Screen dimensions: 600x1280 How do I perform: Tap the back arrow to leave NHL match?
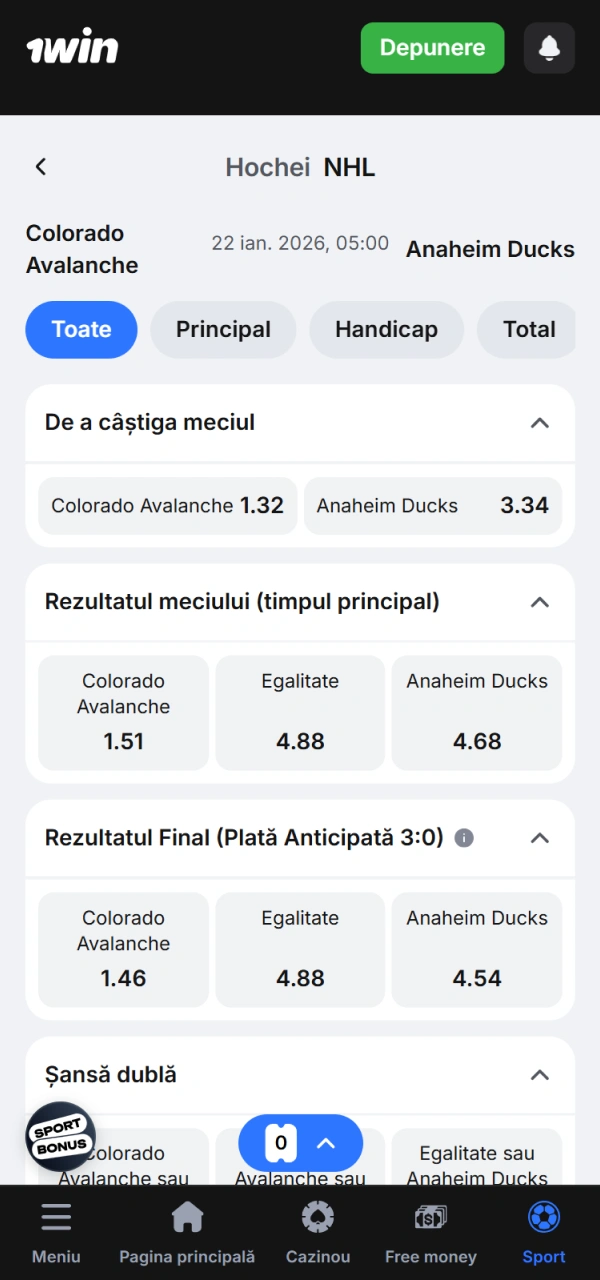[x=40, y=166]
